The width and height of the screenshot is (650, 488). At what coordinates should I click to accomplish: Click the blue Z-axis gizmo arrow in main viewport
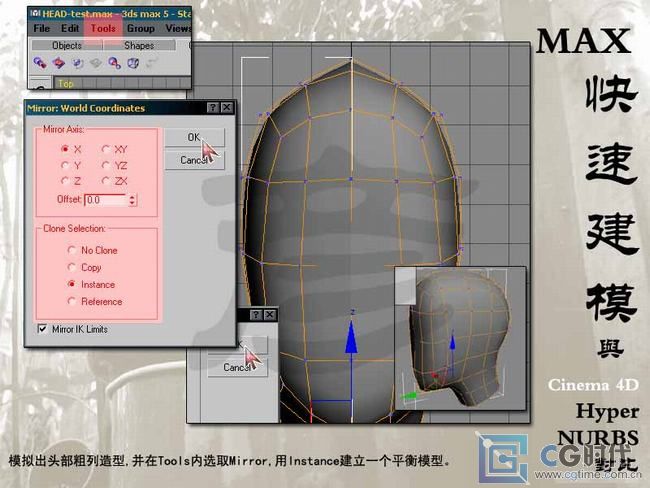[352, 337]
